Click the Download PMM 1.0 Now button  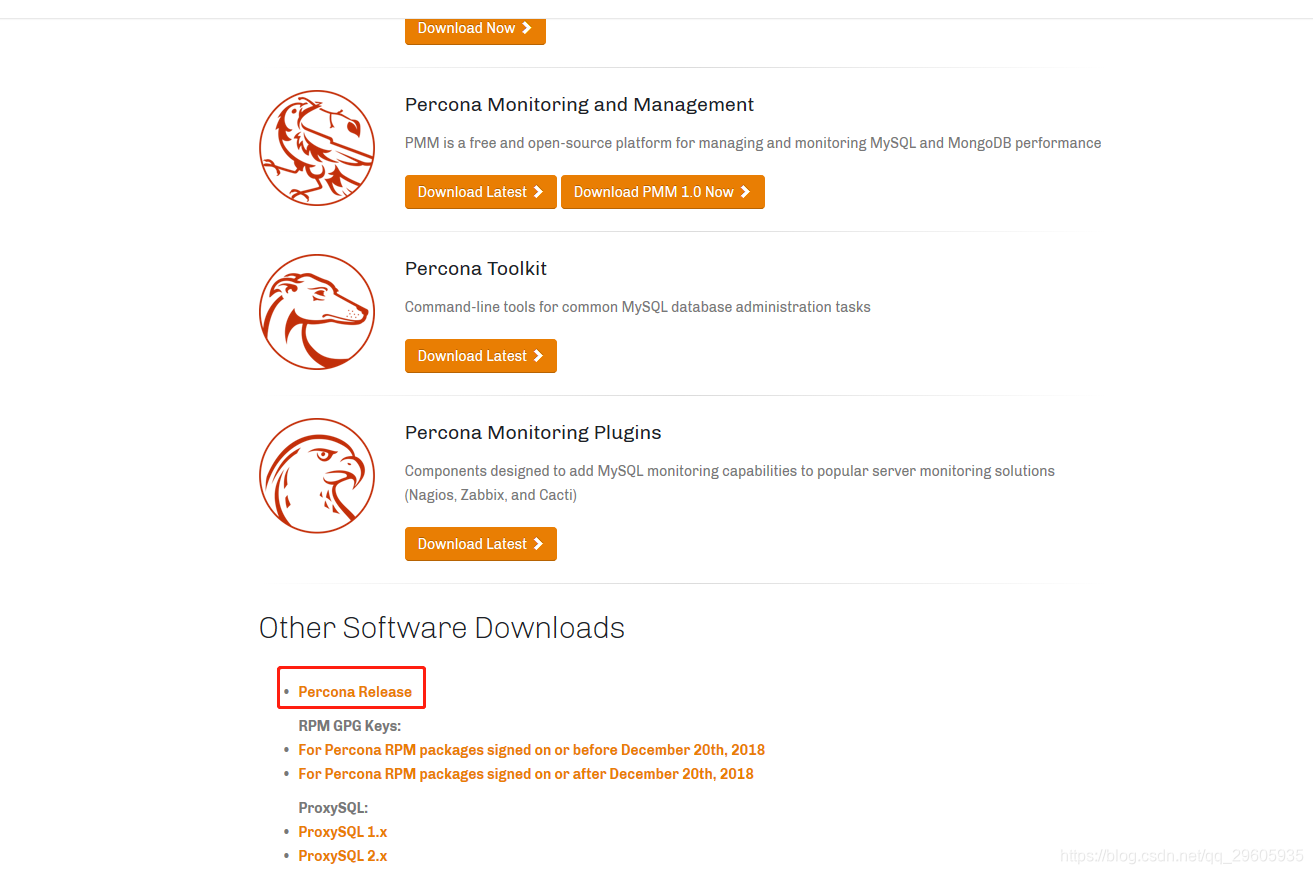click(x=662, y=192)
